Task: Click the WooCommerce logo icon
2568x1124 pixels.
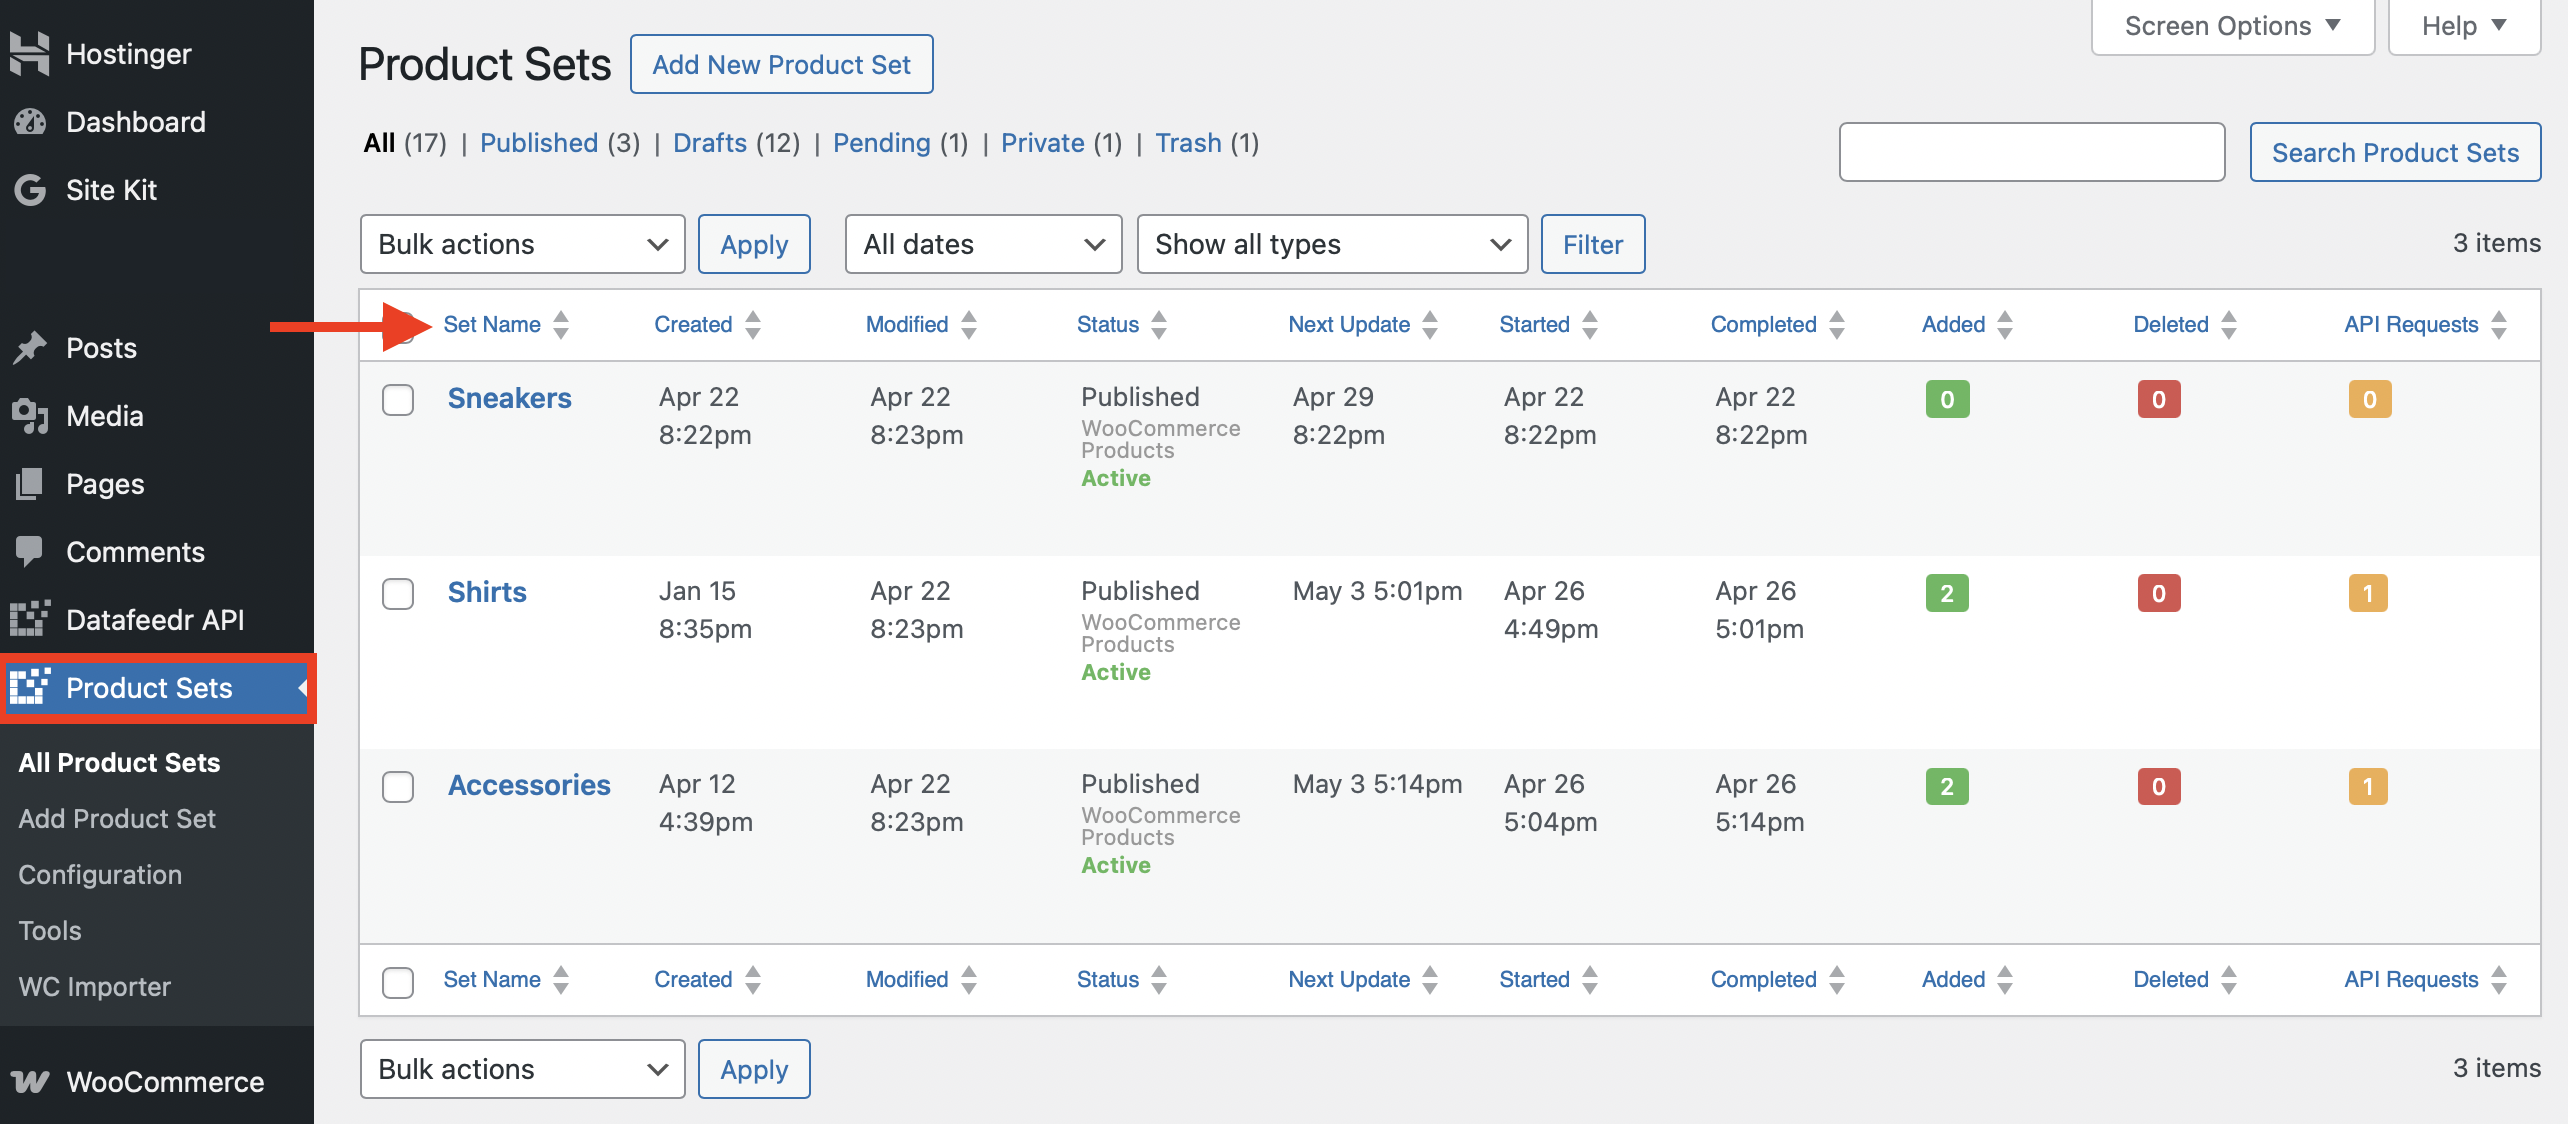Action: [x=30, y=1082]
